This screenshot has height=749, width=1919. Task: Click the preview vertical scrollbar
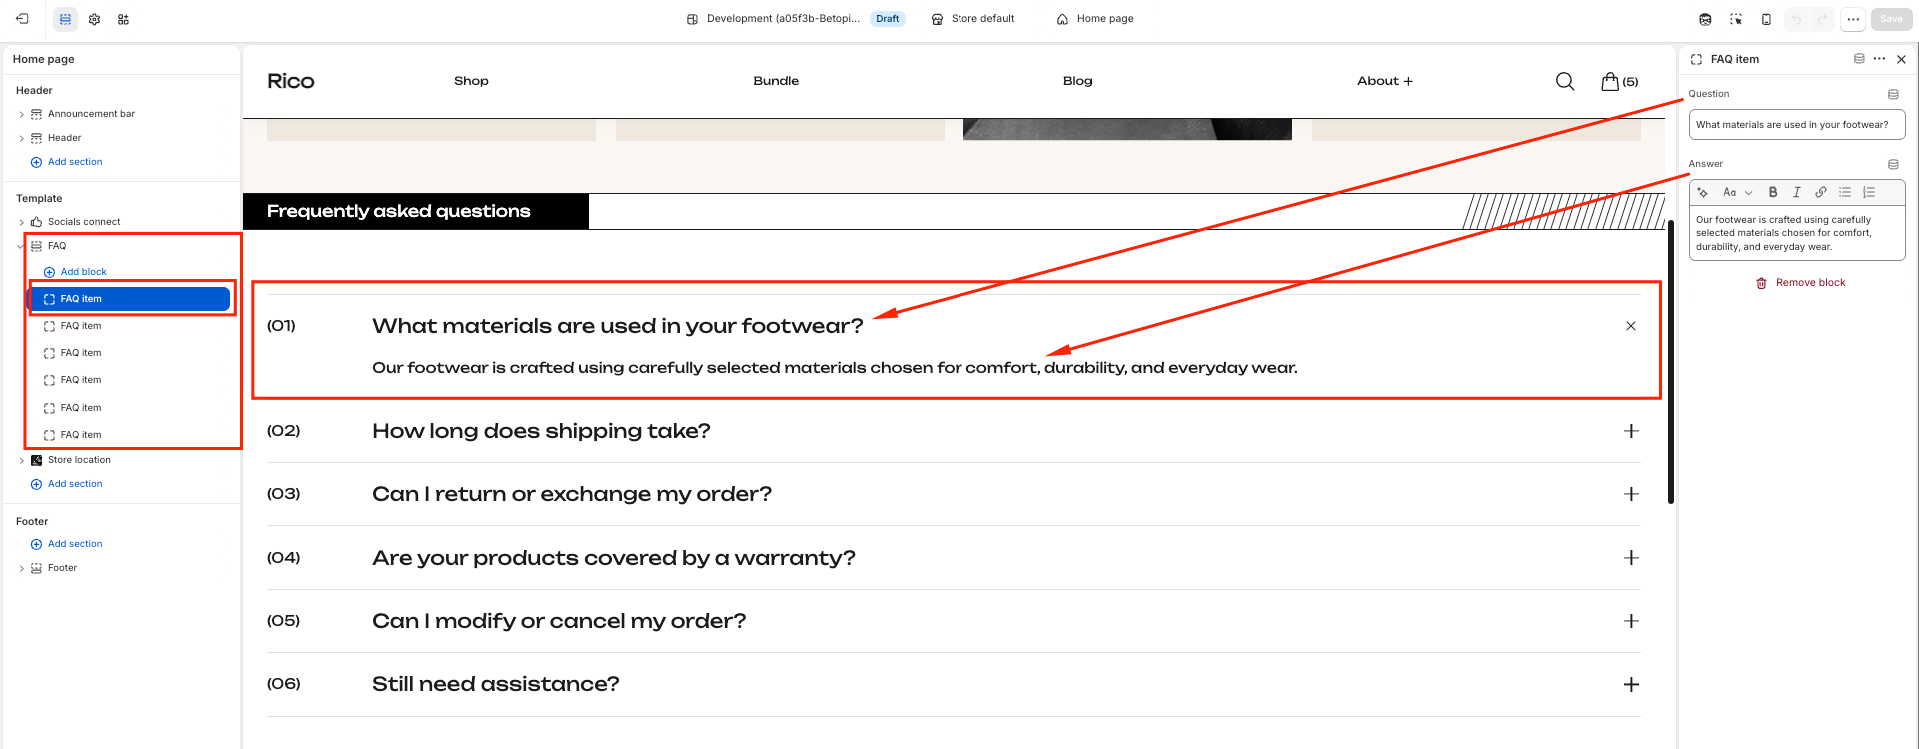[x=1670, y=361]
